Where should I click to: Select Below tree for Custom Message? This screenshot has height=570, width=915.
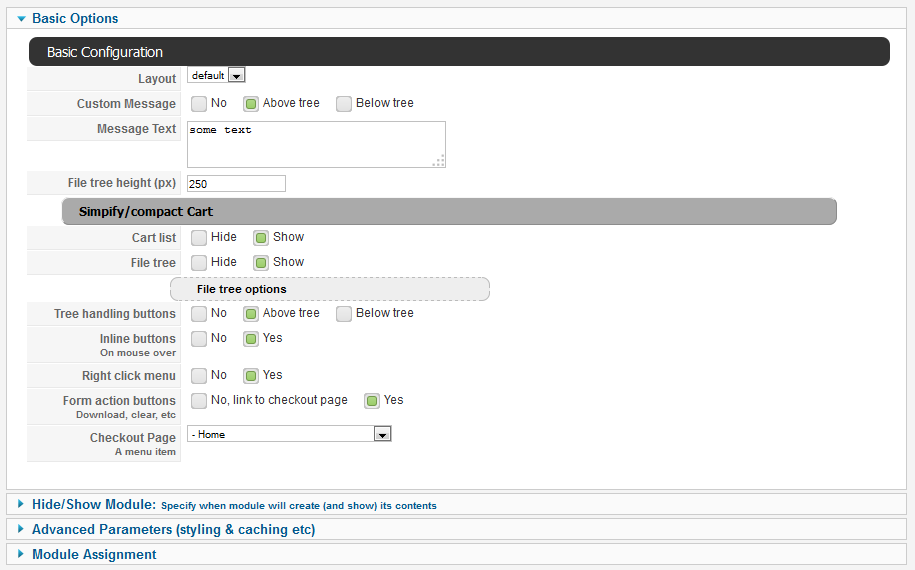(344, 104)
